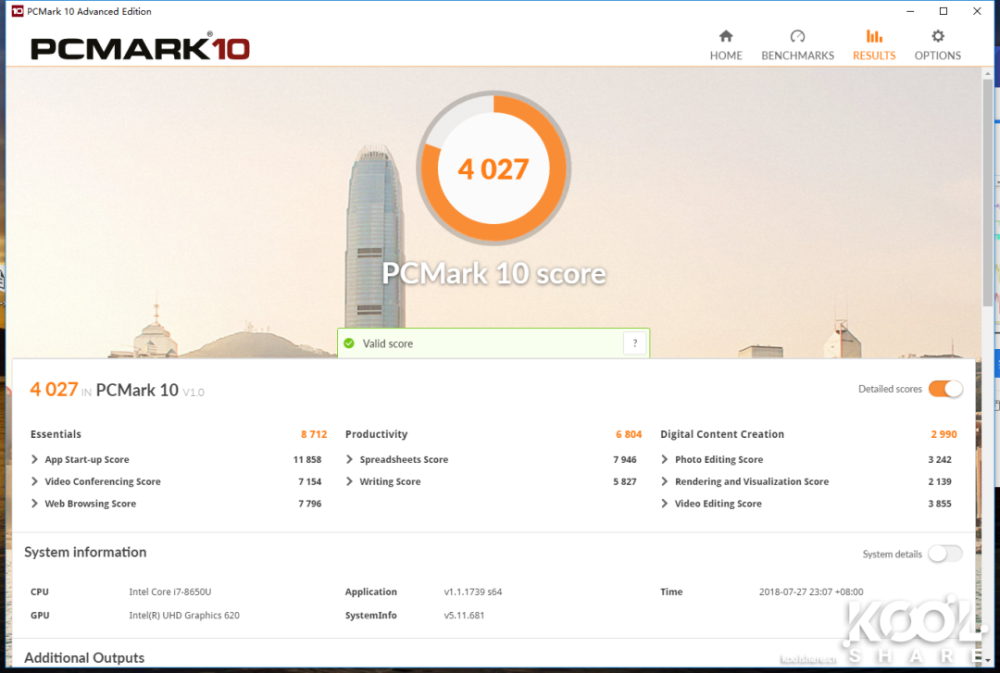Switch to the Results tab
Image resolution: width=1000 pixels, height=673 pixels.
coord(874,45)
